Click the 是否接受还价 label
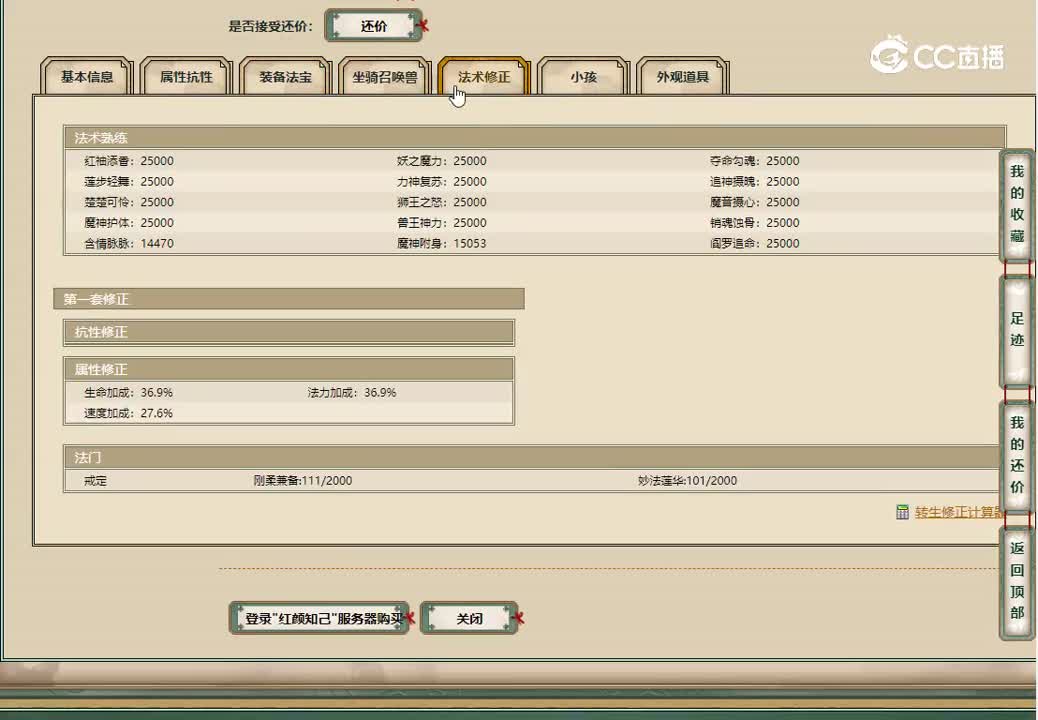Viewport: 1038px width, 720px height. point(271,26)
